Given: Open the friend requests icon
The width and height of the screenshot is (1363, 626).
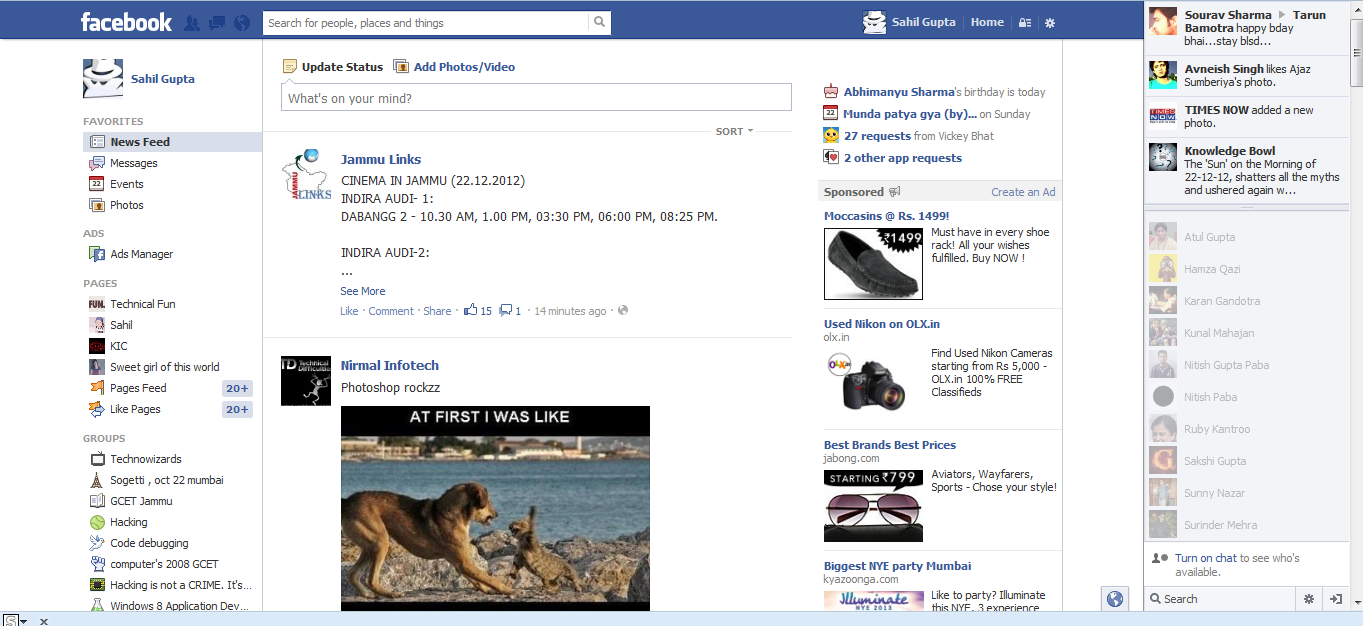Looking at the screenshot, I should pos(191,20).
